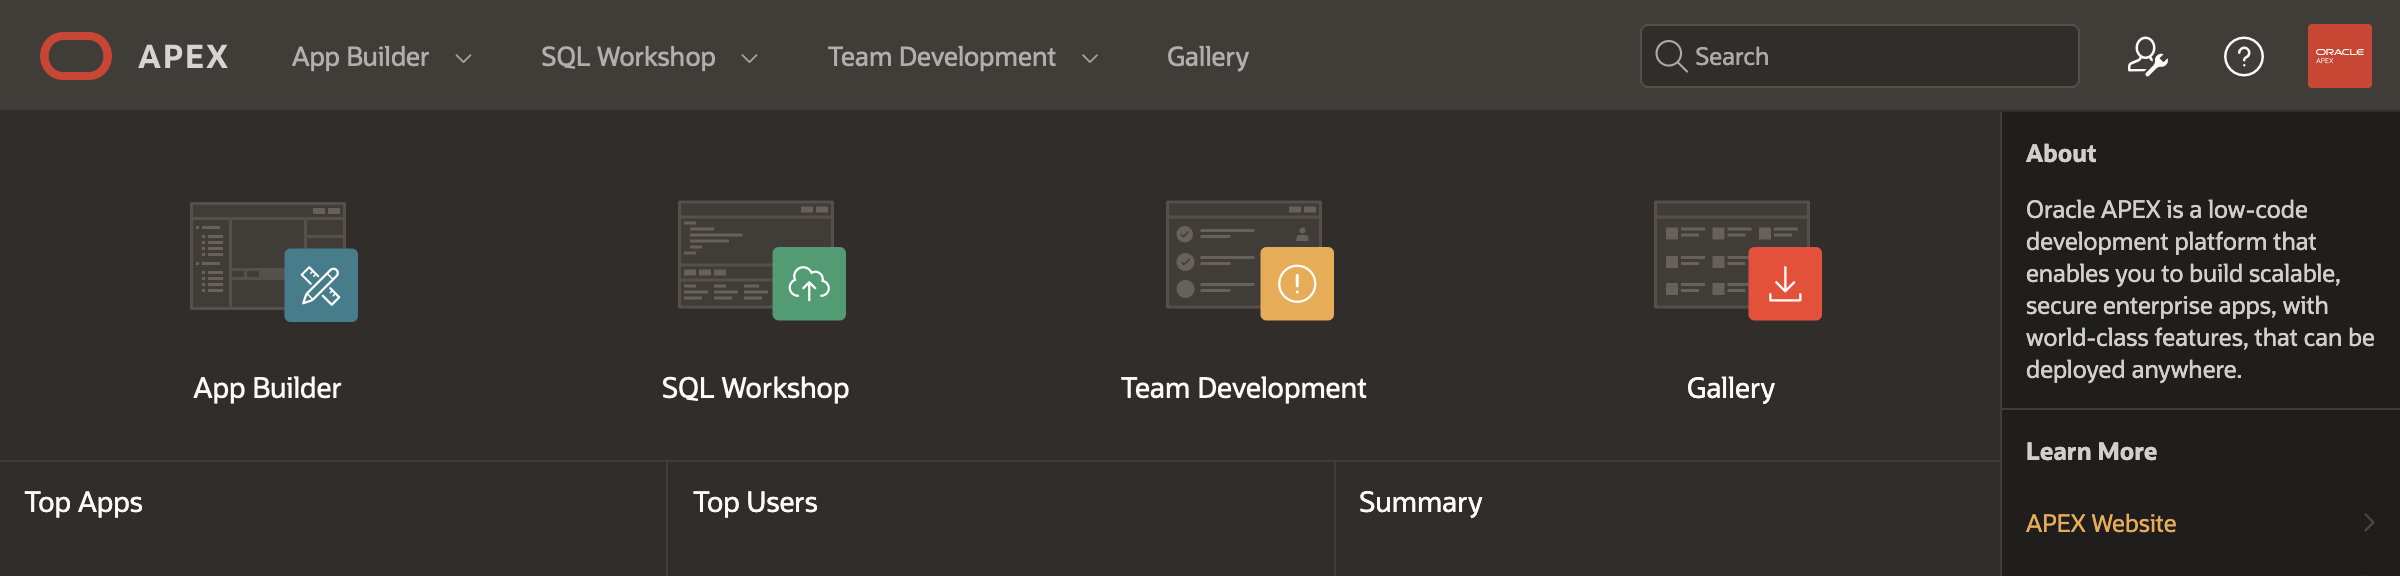
Task: Click the search magnifier icon
Action: [1670, 56]
